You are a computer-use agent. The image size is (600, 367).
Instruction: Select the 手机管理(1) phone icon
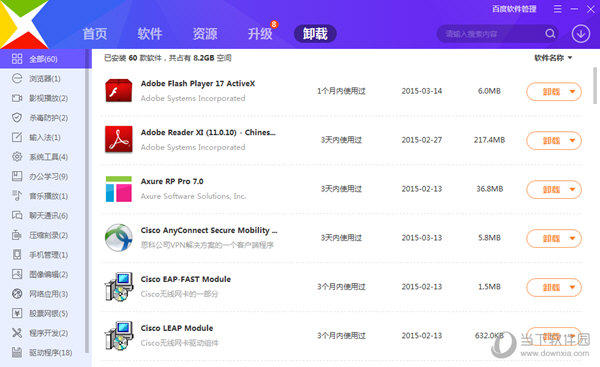point(17,254)
